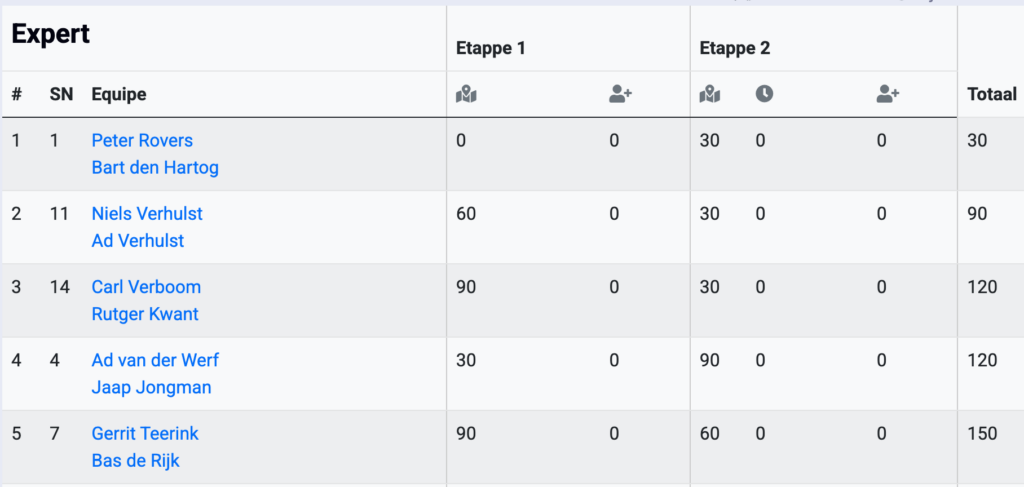Click the Etappe 2 person-plus icon

coord(888,94)
